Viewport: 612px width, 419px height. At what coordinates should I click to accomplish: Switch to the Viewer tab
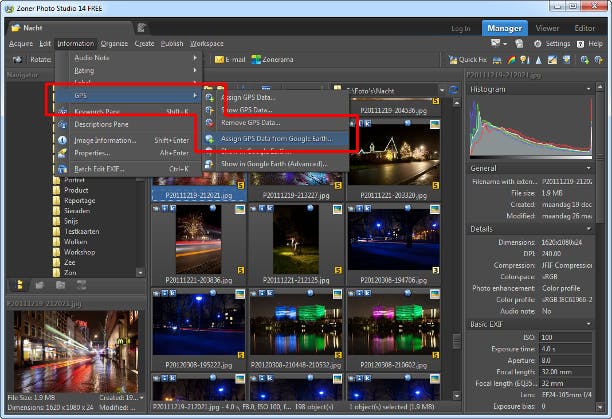(x=547, y=29)
